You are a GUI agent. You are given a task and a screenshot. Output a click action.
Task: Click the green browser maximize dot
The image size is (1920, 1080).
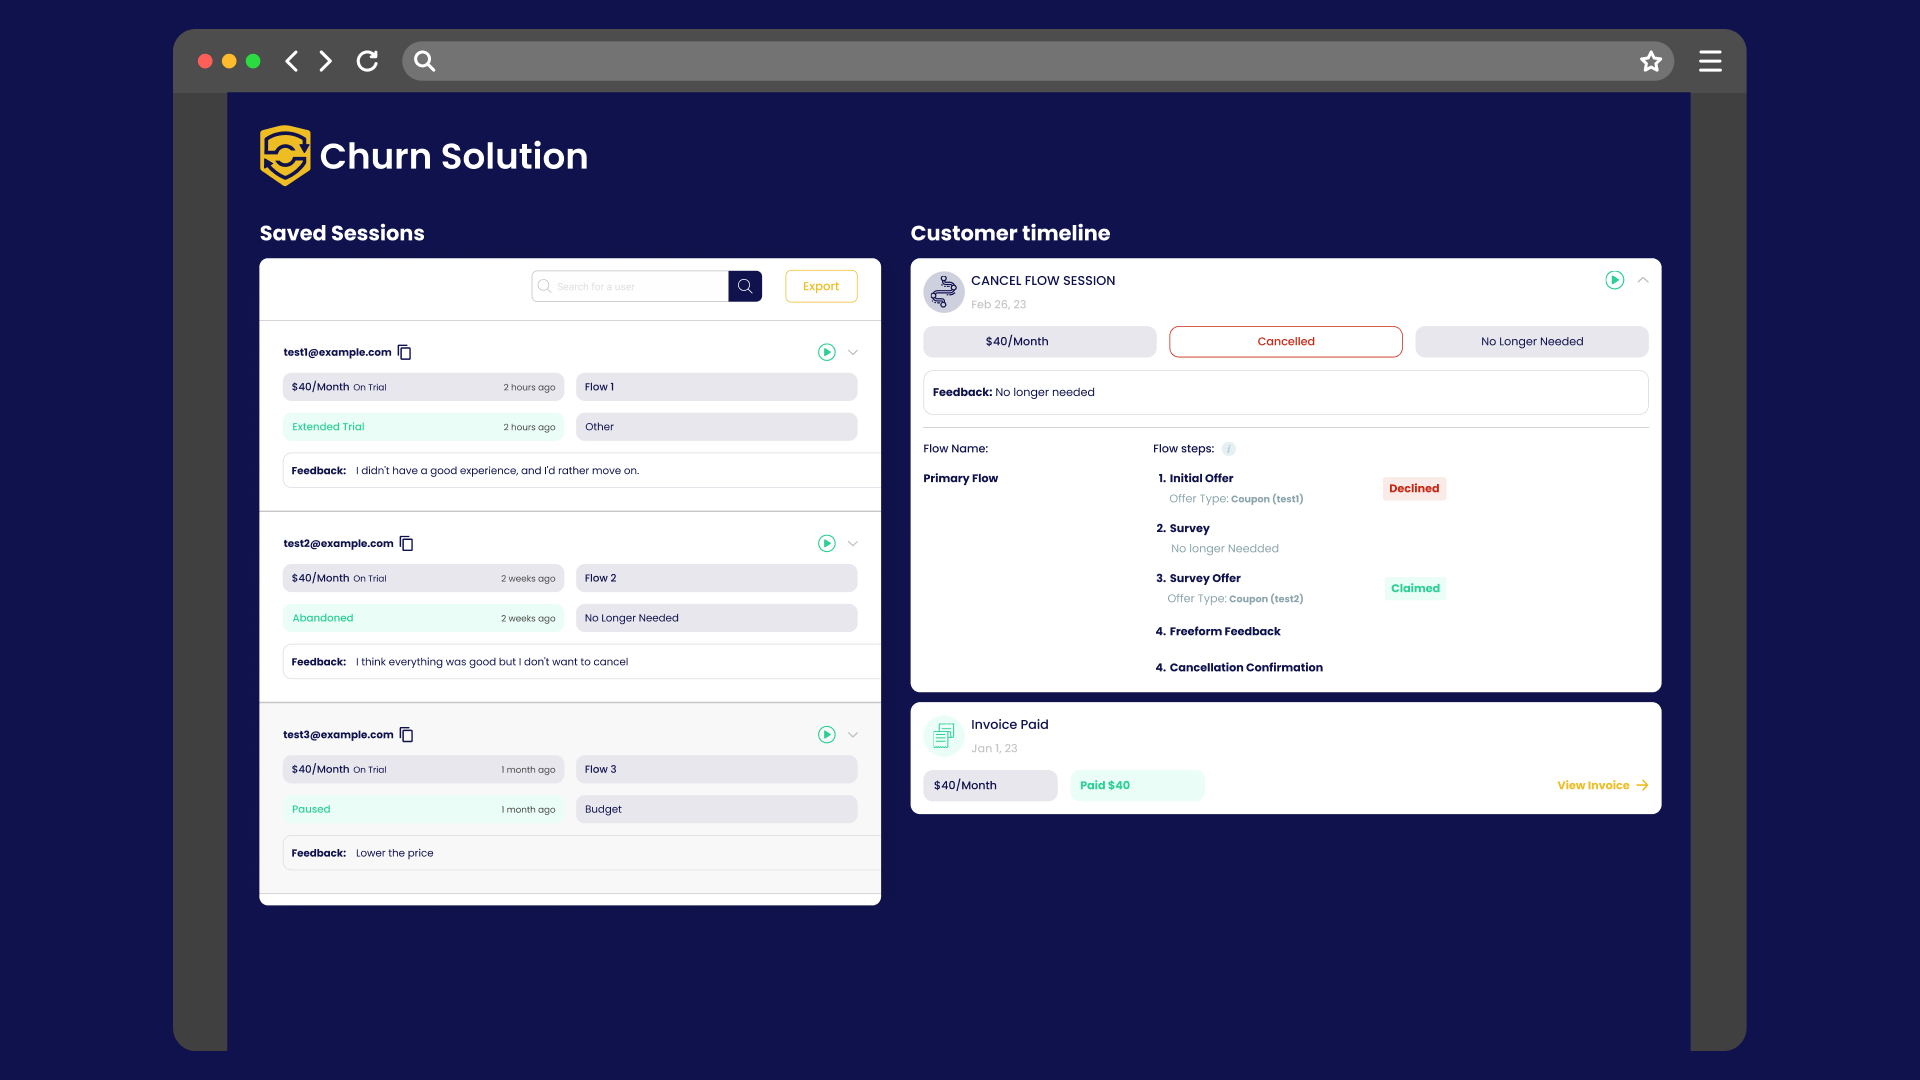coord(253,61)
